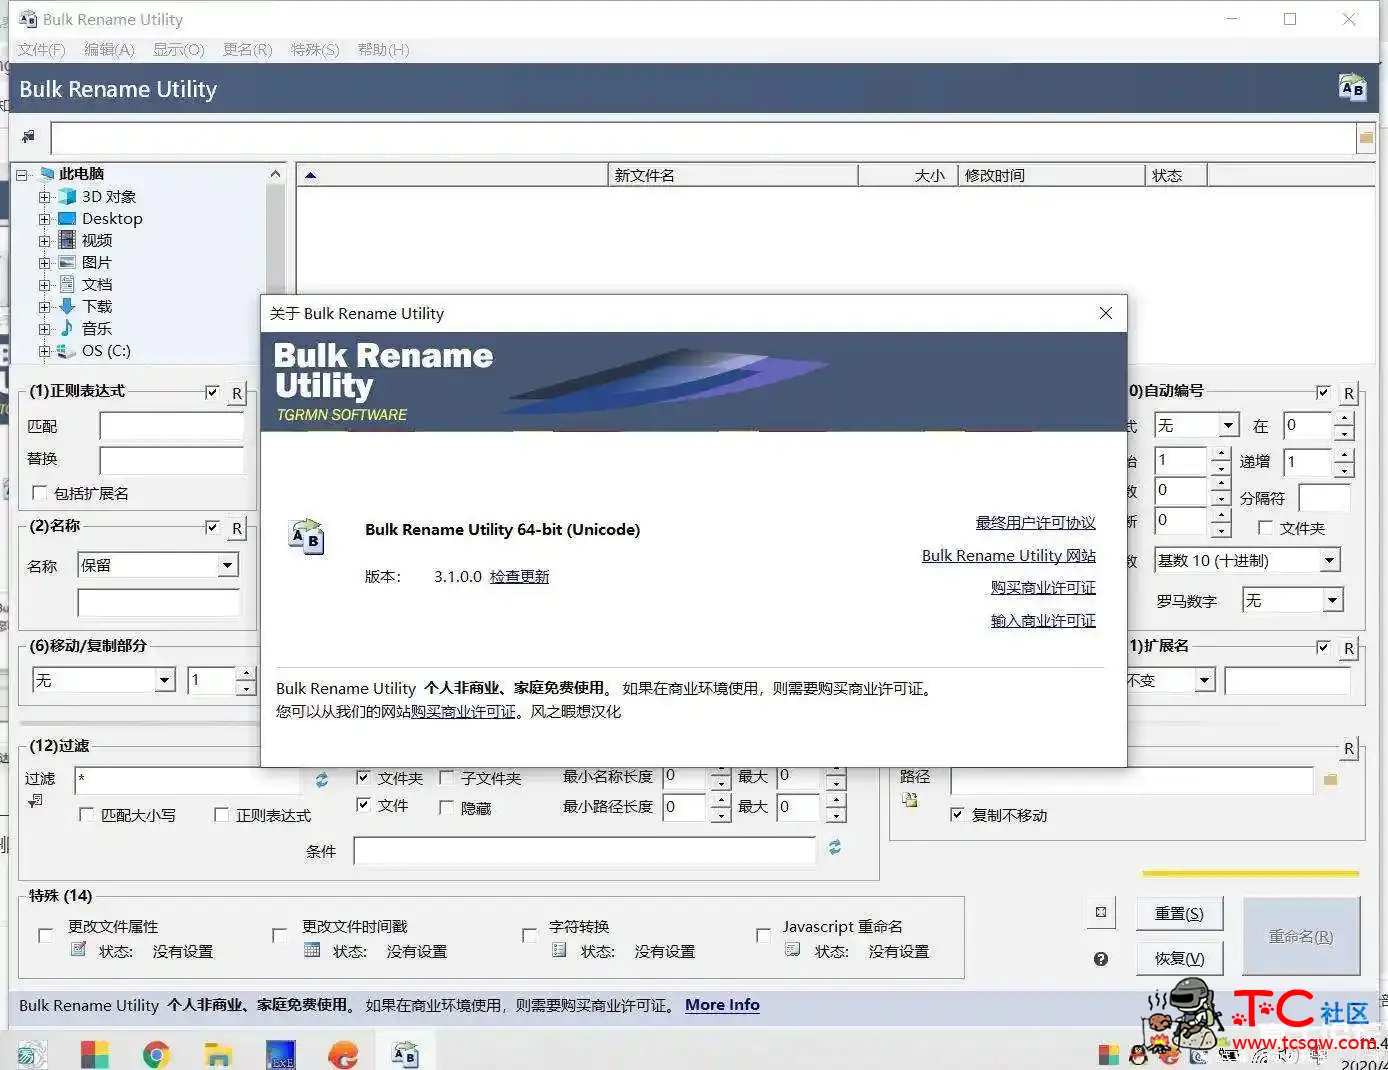Open the folder browse icon beside the top path bar
Viewport: 1388px width, 1070px height.
tap(1366, 138)
